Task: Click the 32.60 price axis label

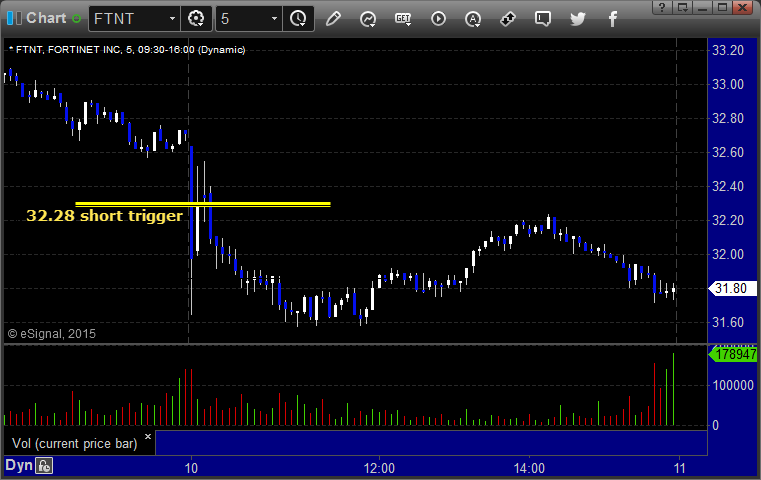Action: point(728,152)
